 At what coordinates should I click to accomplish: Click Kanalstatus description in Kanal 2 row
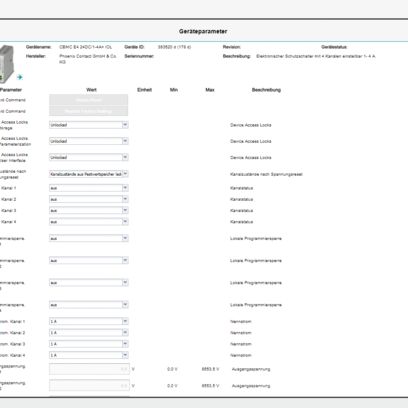[x=242, y=199]
